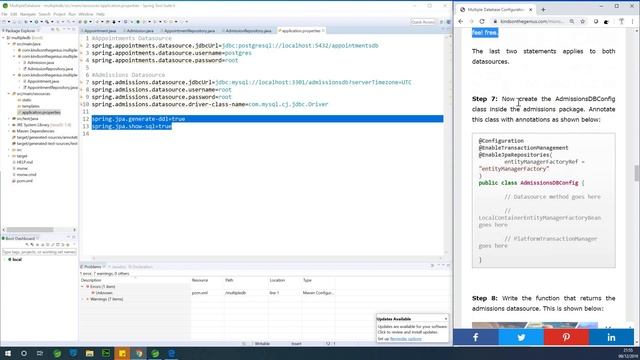Open Windows Start menu
Image resolution: width=640 pixels, height=360 pixels.
(8, 353)
